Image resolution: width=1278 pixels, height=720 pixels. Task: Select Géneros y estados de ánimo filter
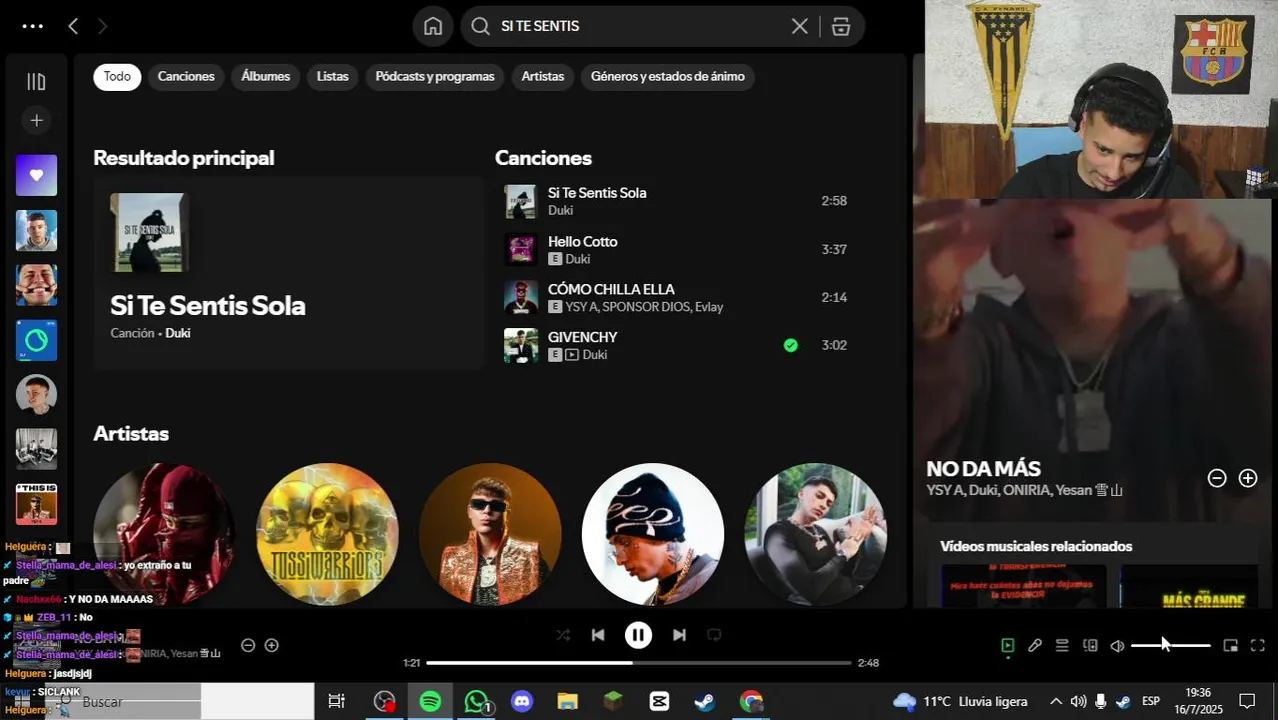[x=668, y=76]
